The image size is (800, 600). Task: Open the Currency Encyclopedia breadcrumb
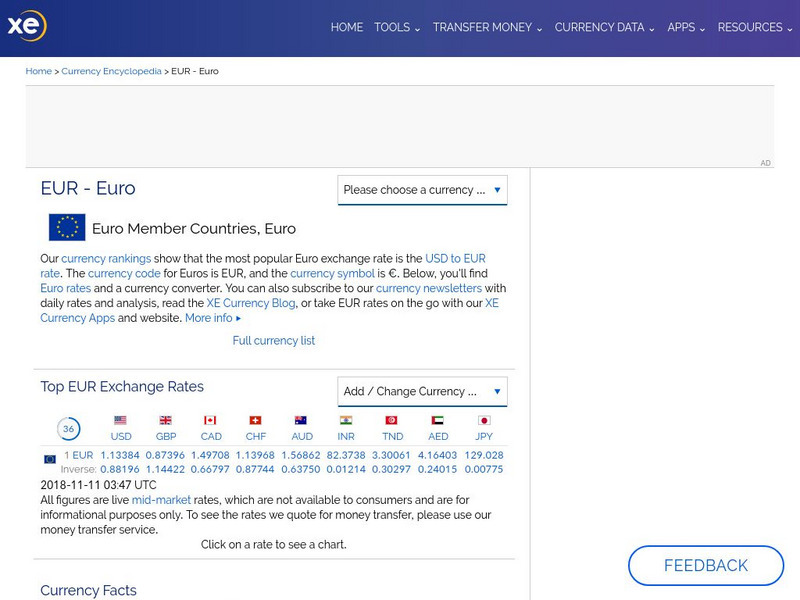[111, 71]
